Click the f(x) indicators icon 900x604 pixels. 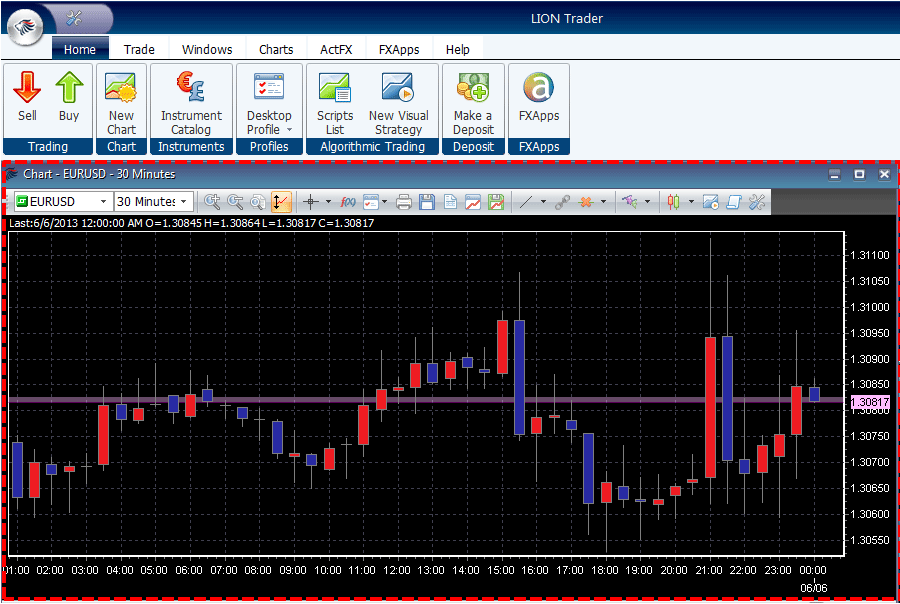coord(348,202)
